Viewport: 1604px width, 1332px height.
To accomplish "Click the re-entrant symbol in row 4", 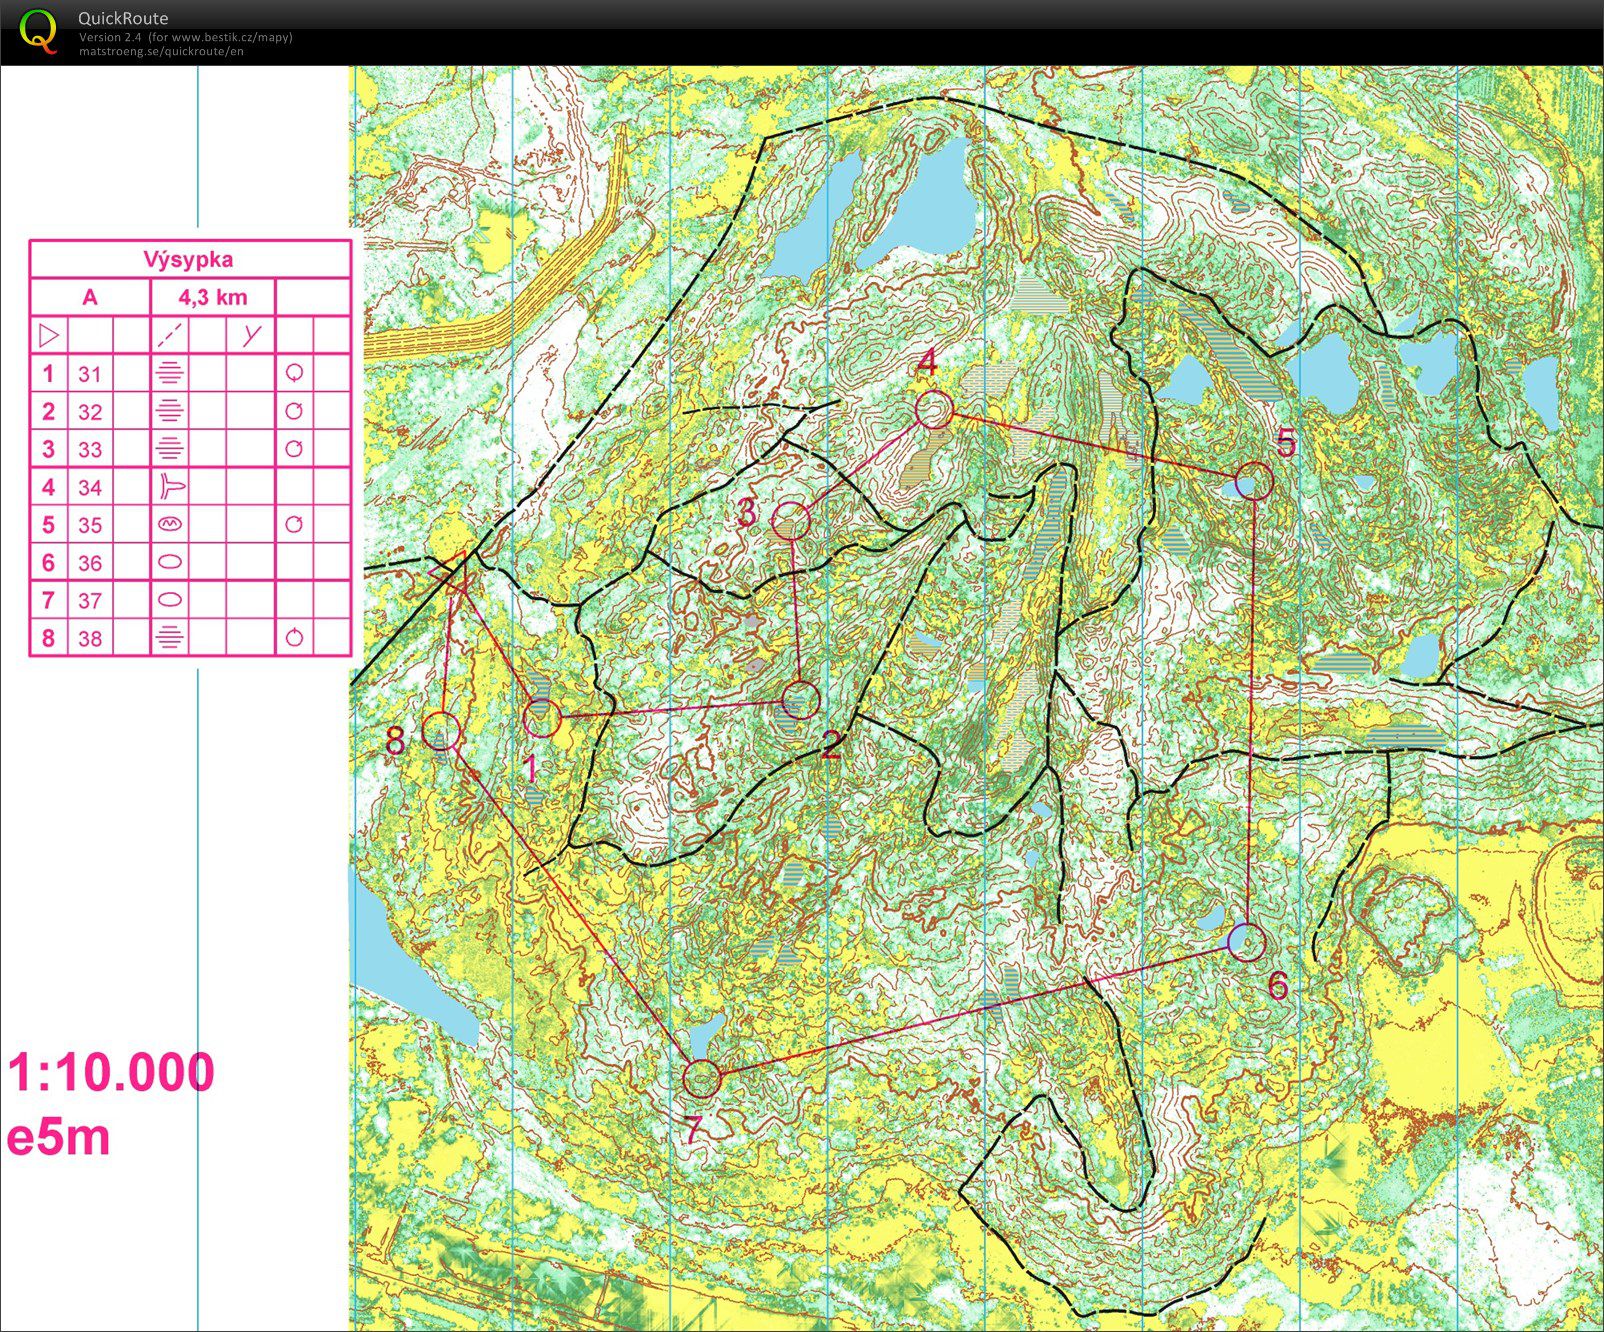I will click(171, 487).
